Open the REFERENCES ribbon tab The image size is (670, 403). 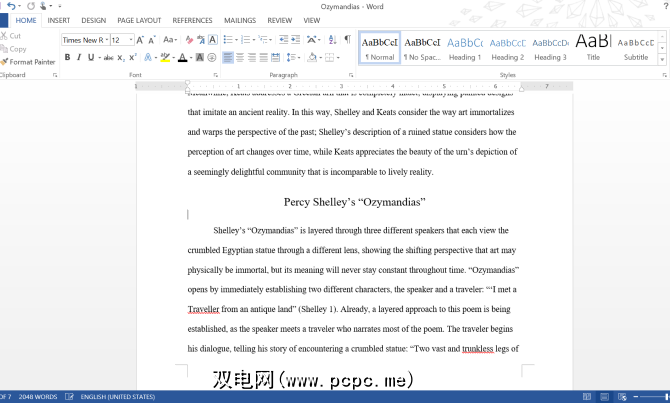(192, 20)
